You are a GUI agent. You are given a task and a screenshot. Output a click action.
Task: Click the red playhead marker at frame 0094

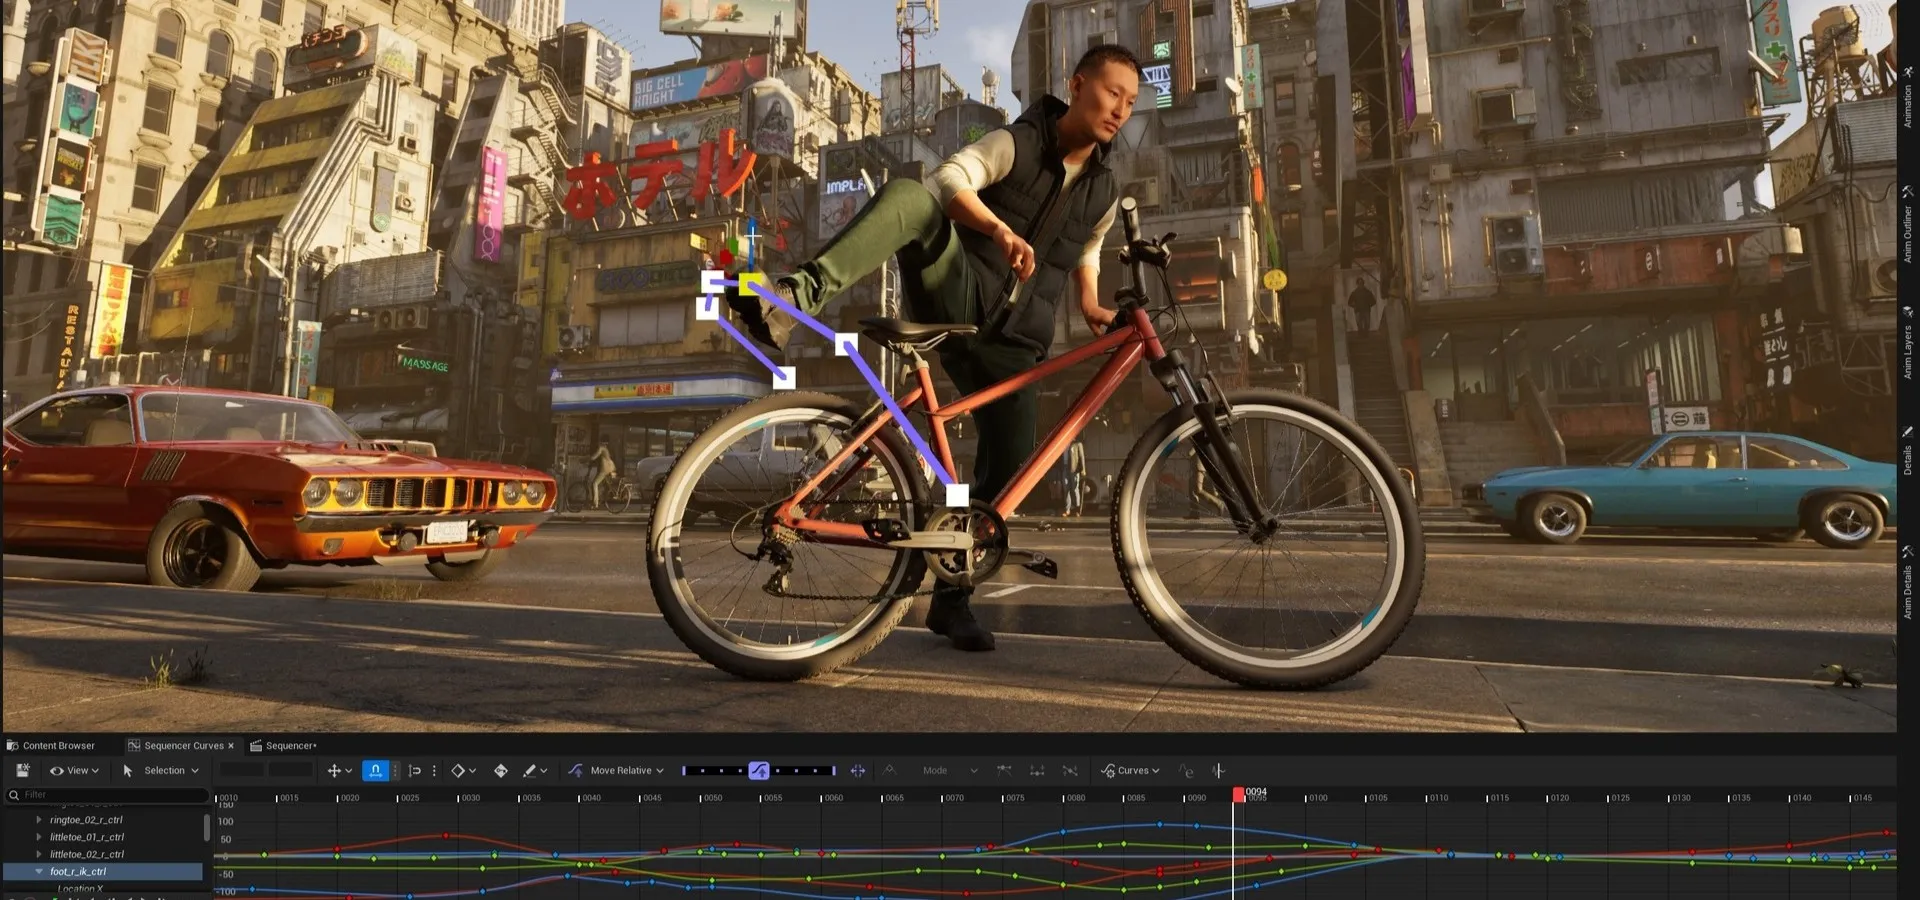pyautogui.click(x=1239, y=794)
